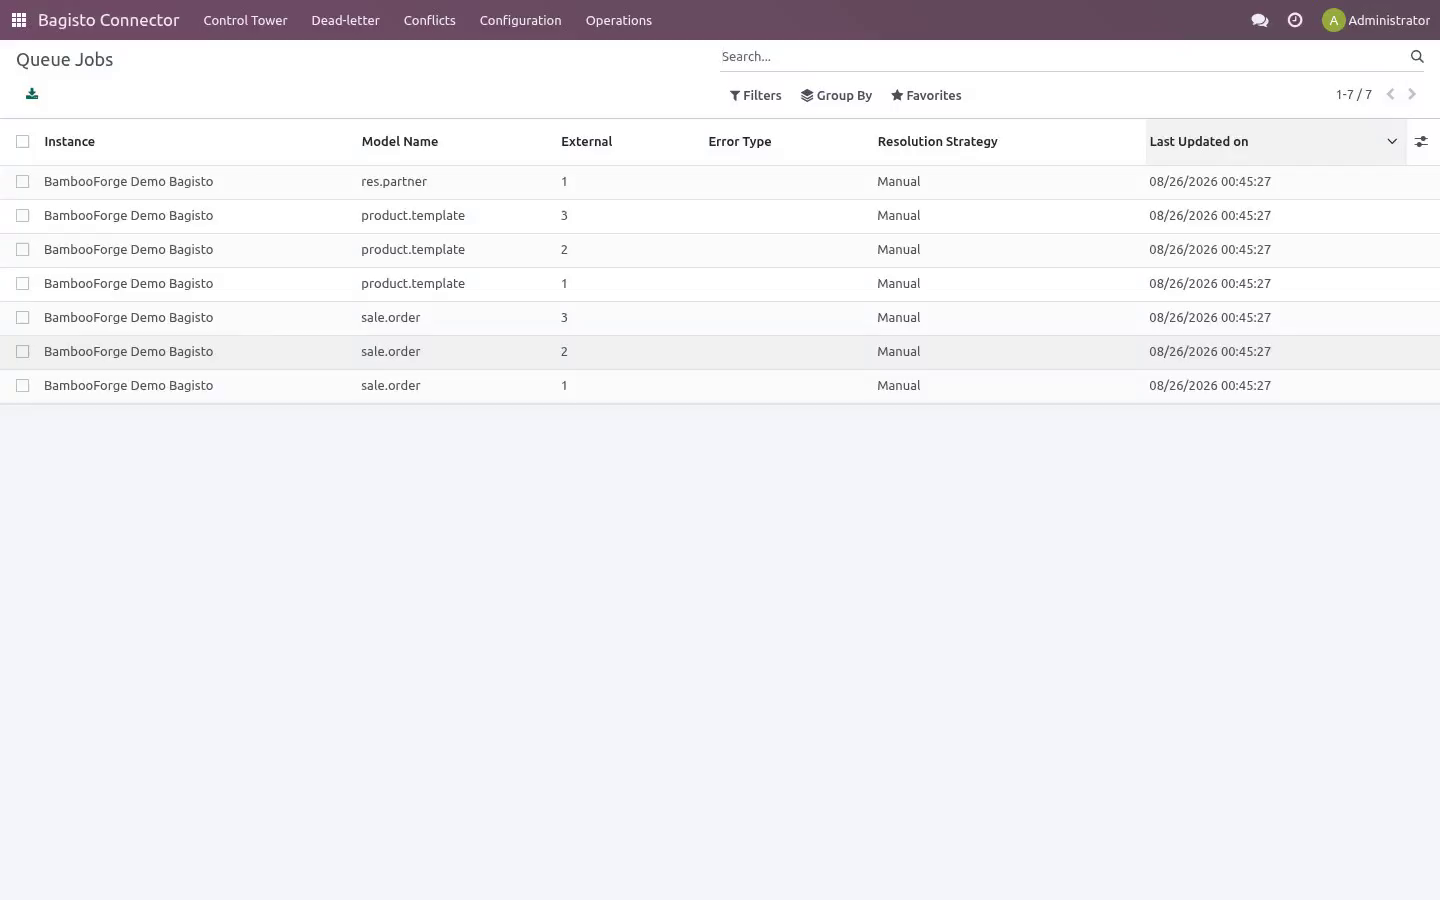The image size is (1440, 900).
Task: Sort by Error Type column header
Action: point(788,142)
